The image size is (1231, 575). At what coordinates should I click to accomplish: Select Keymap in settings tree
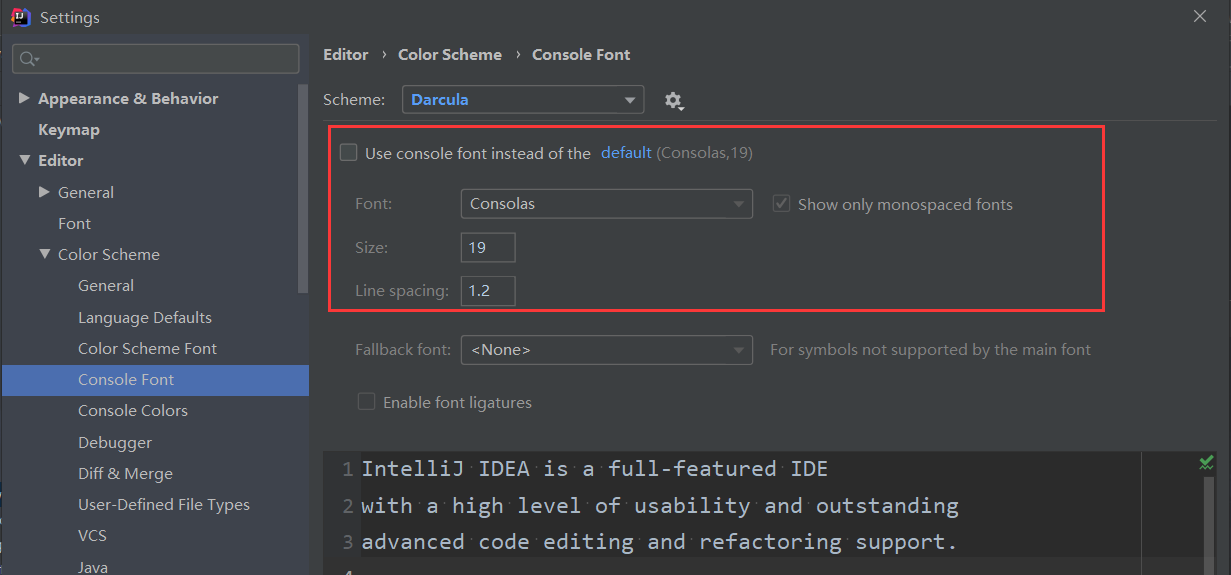[69, 129]
